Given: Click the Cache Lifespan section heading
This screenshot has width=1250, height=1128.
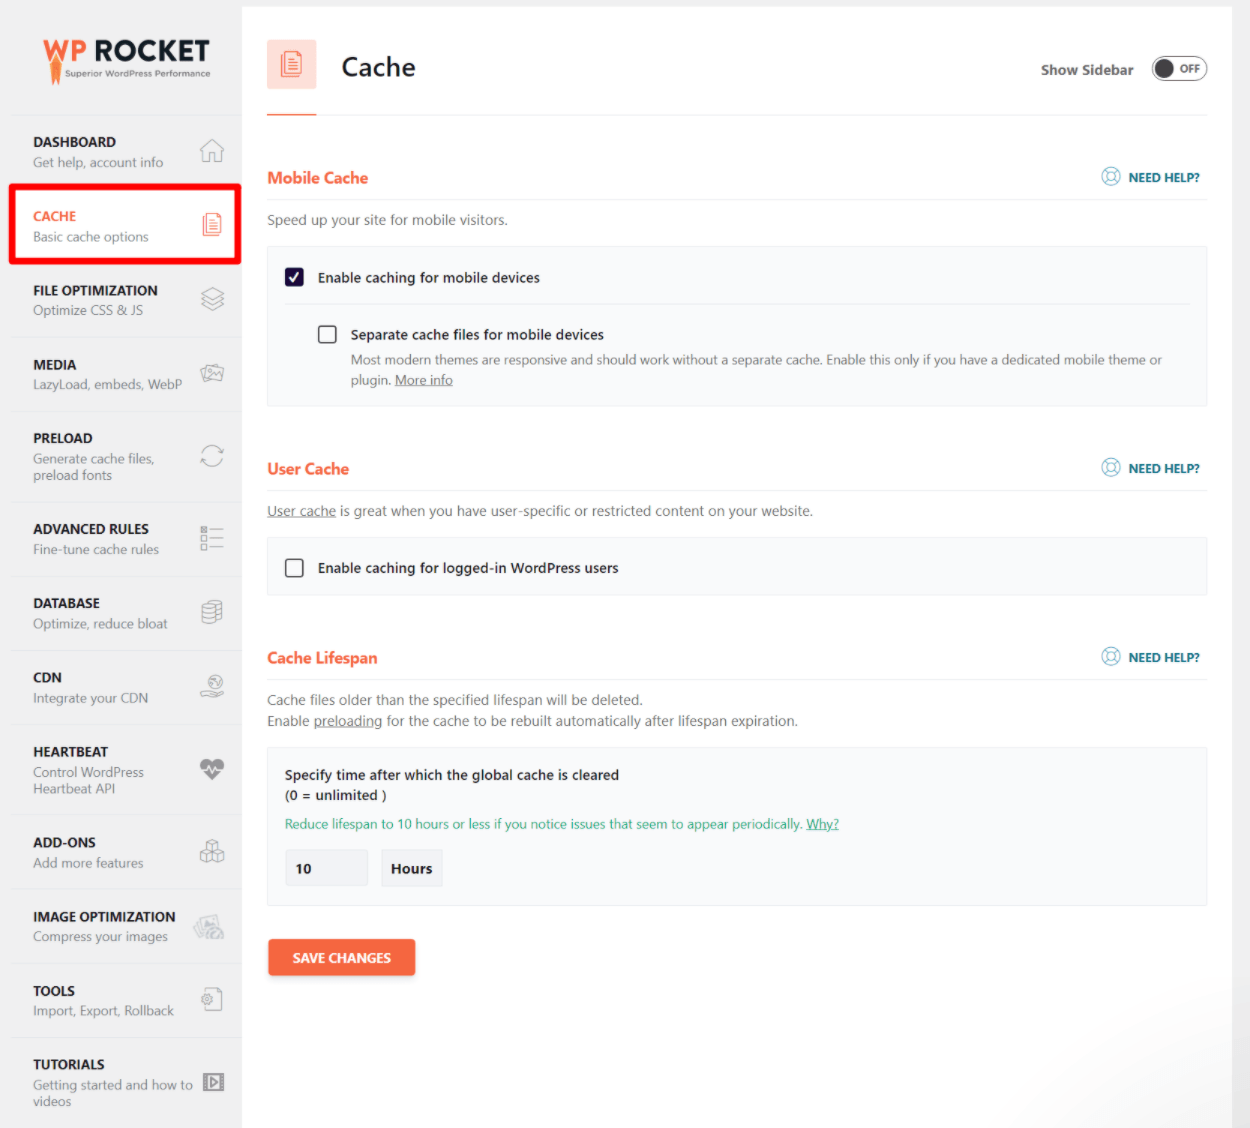Looking at the screenshot, I should click(322, 658).
